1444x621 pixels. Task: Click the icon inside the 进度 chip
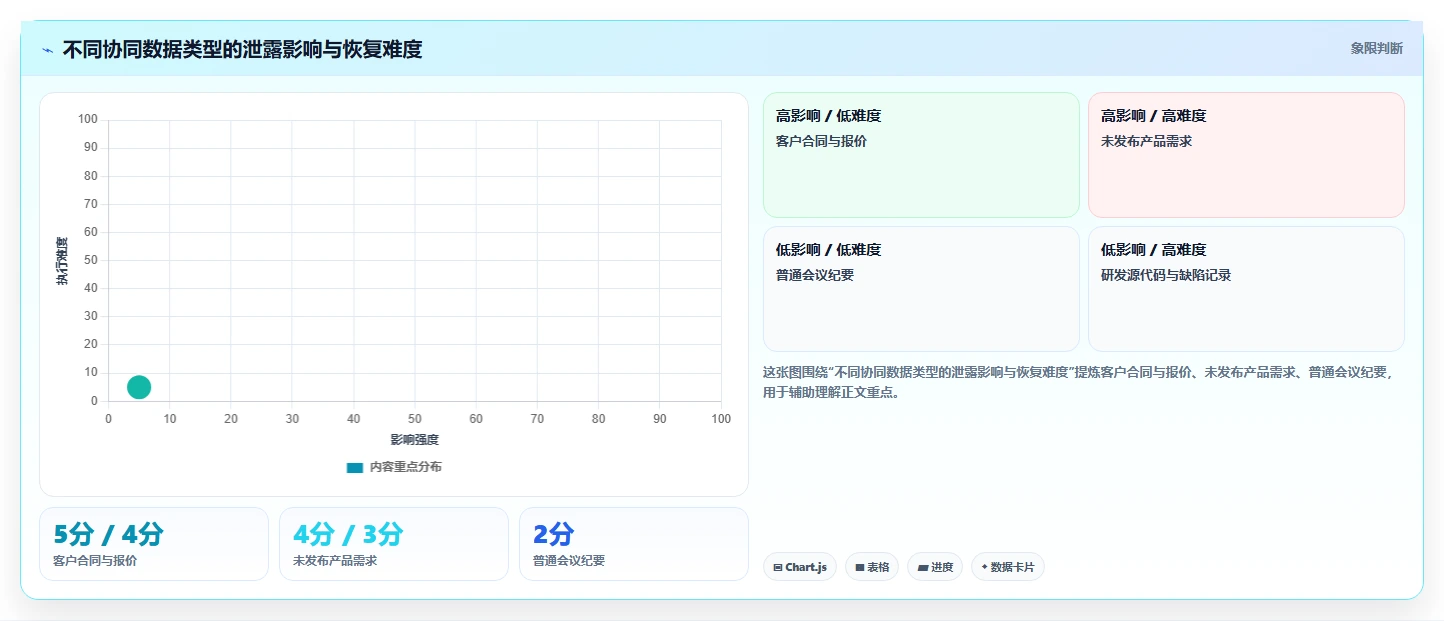point(922,567)
